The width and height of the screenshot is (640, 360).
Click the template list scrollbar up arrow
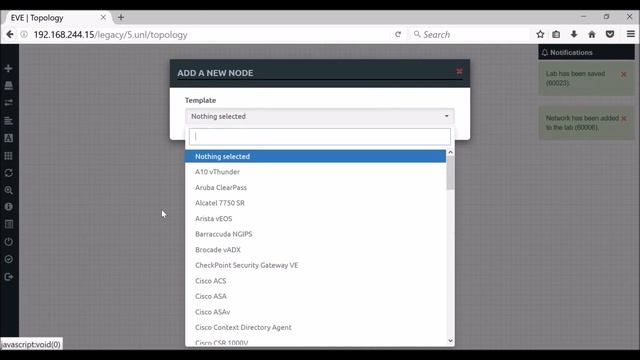coord(450,152)
